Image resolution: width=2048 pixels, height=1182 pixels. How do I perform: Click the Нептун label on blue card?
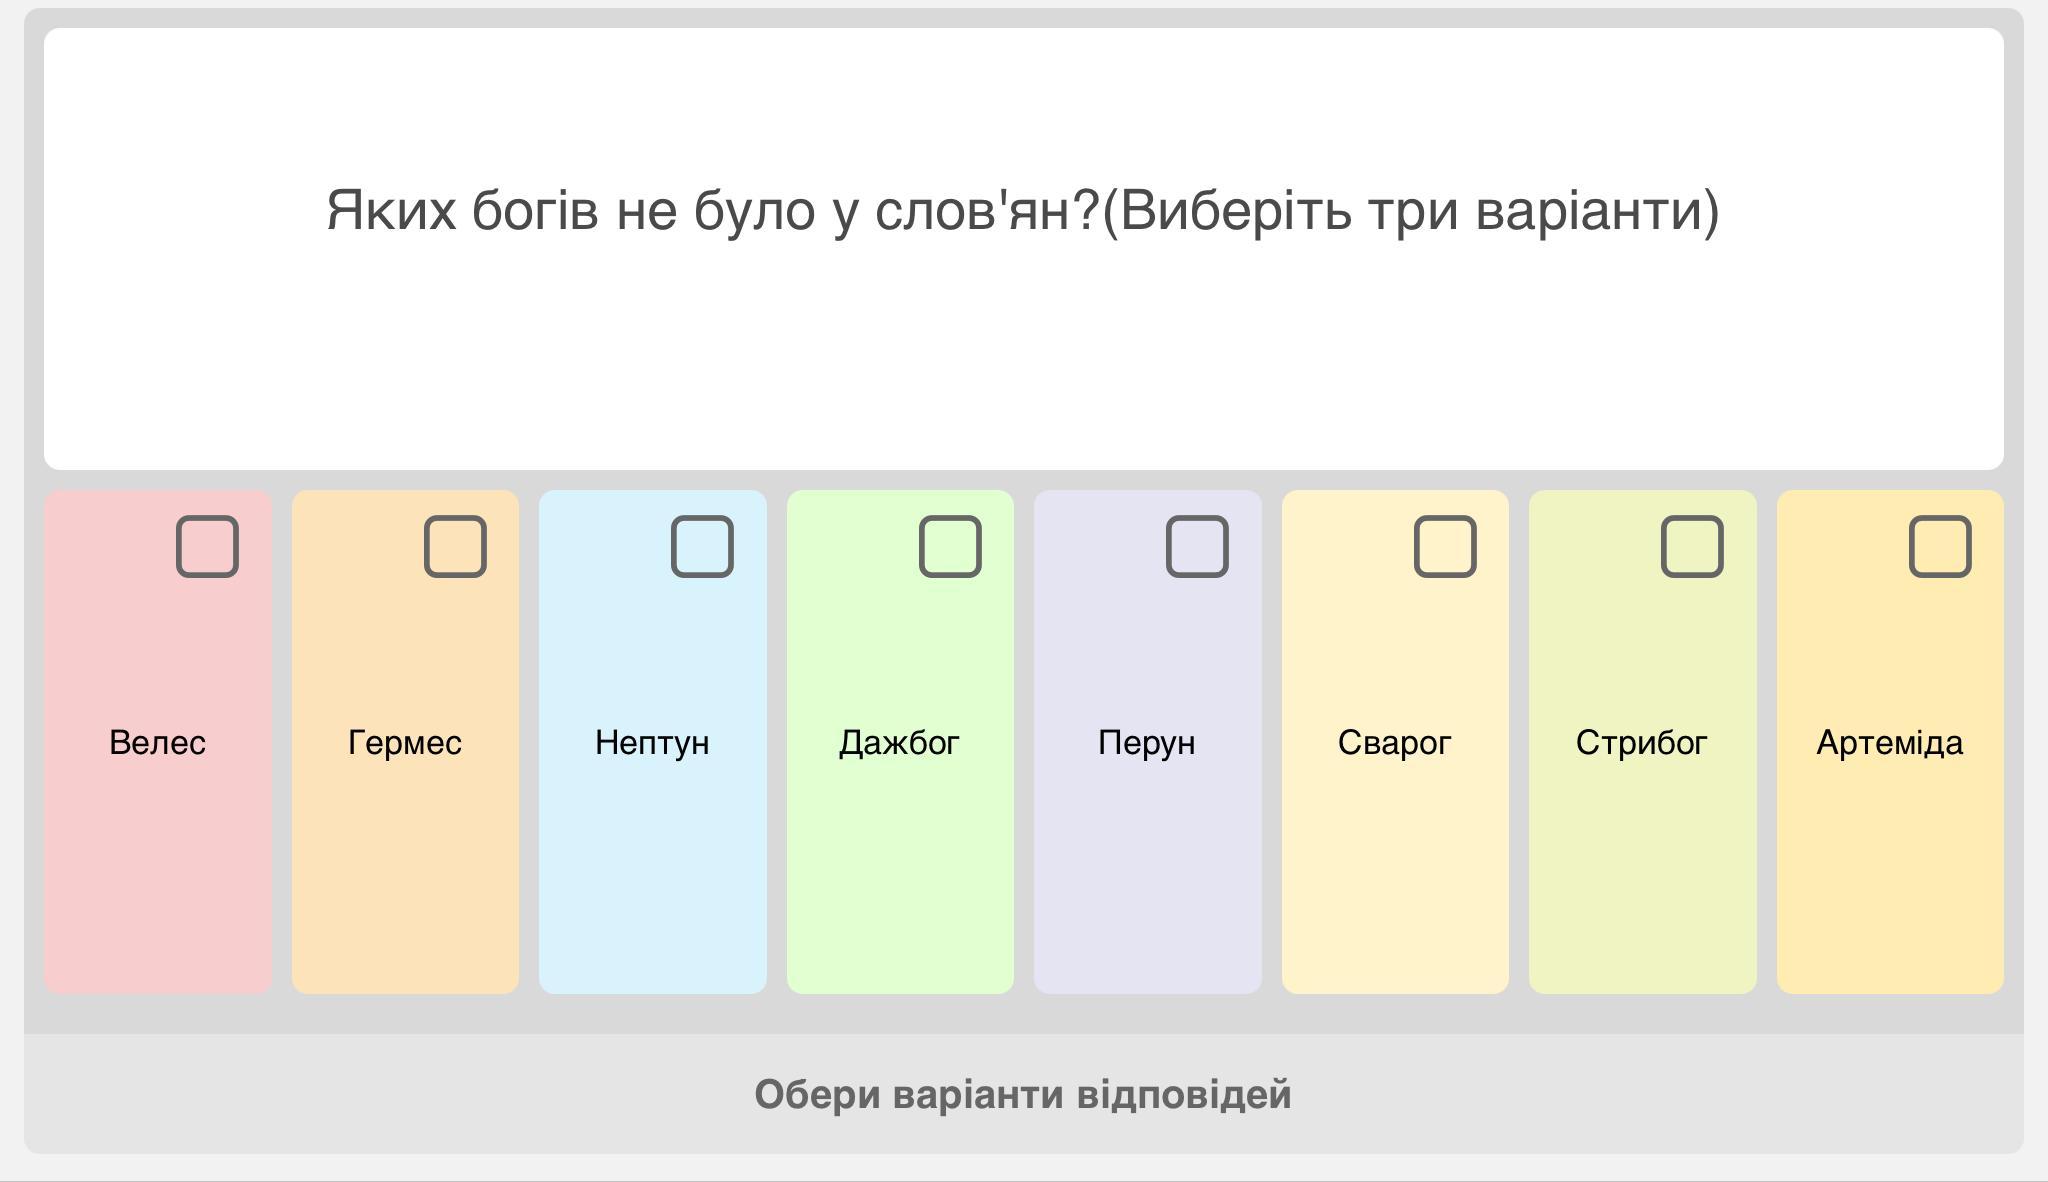(652, 743)
